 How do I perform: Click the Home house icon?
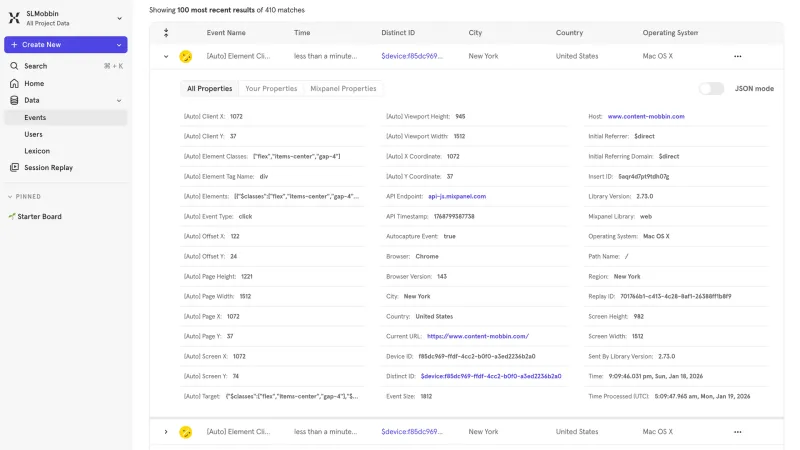[x=14, y=83]
